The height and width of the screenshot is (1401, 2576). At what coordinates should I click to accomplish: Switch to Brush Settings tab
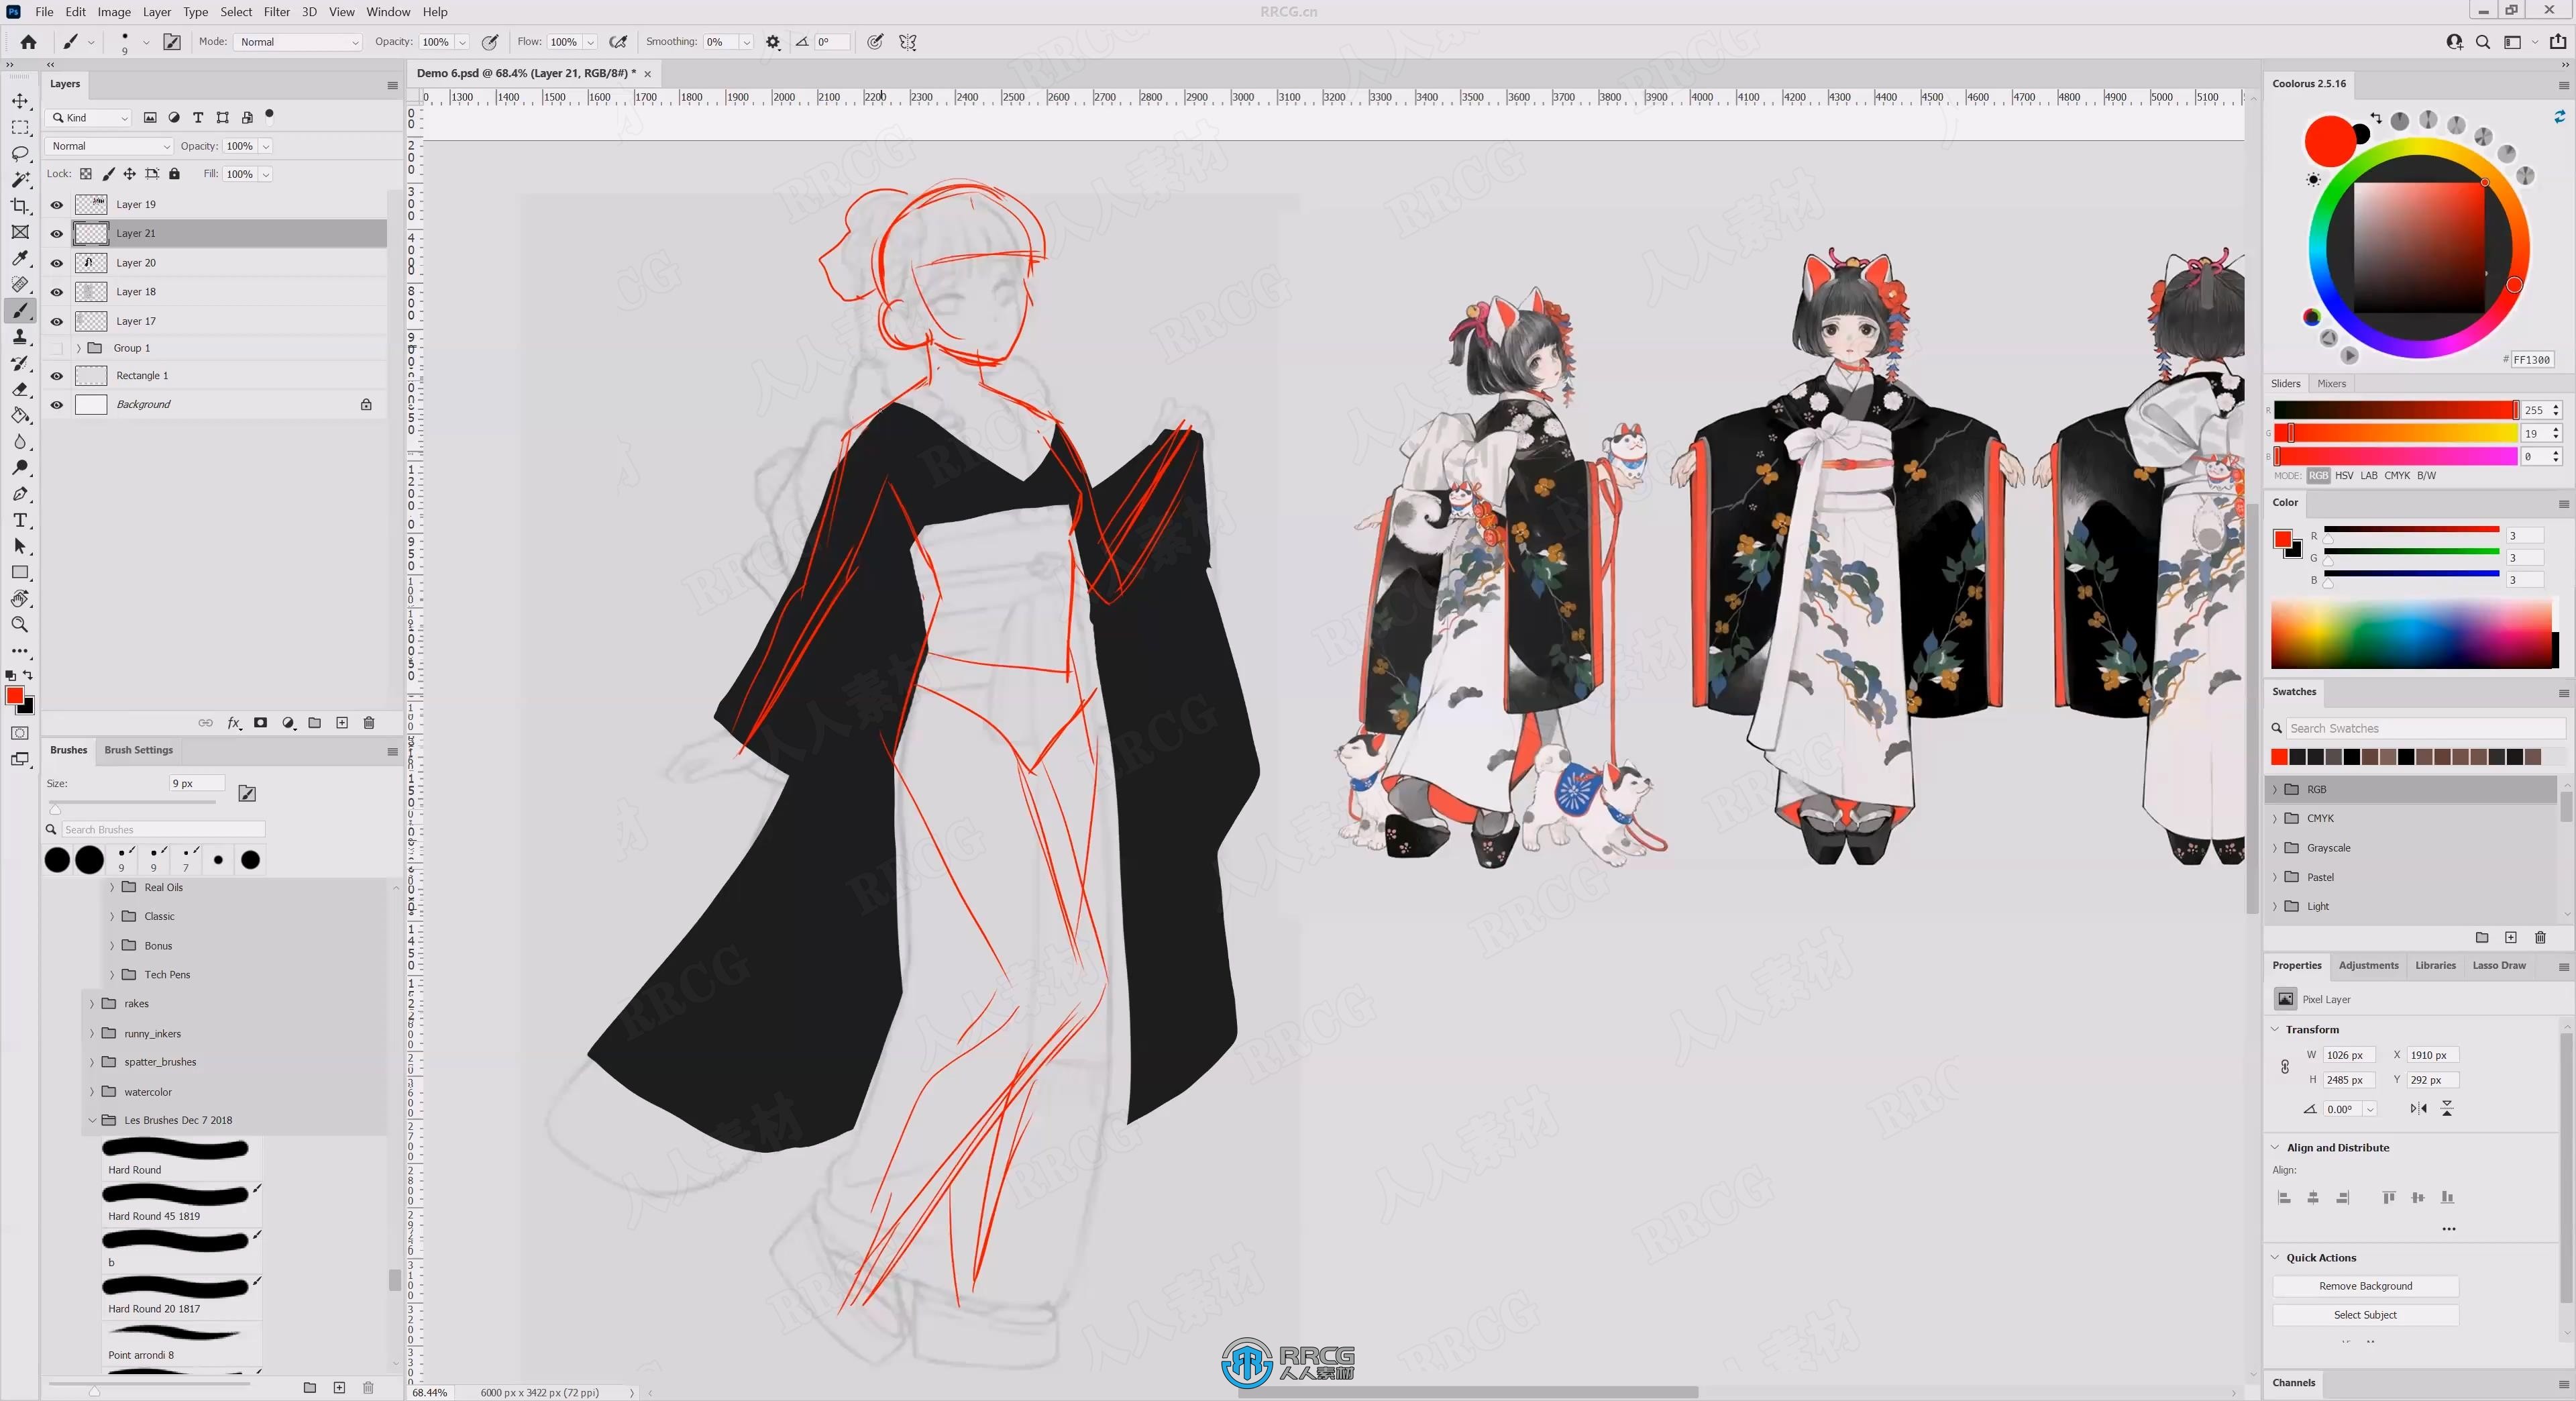139,750
